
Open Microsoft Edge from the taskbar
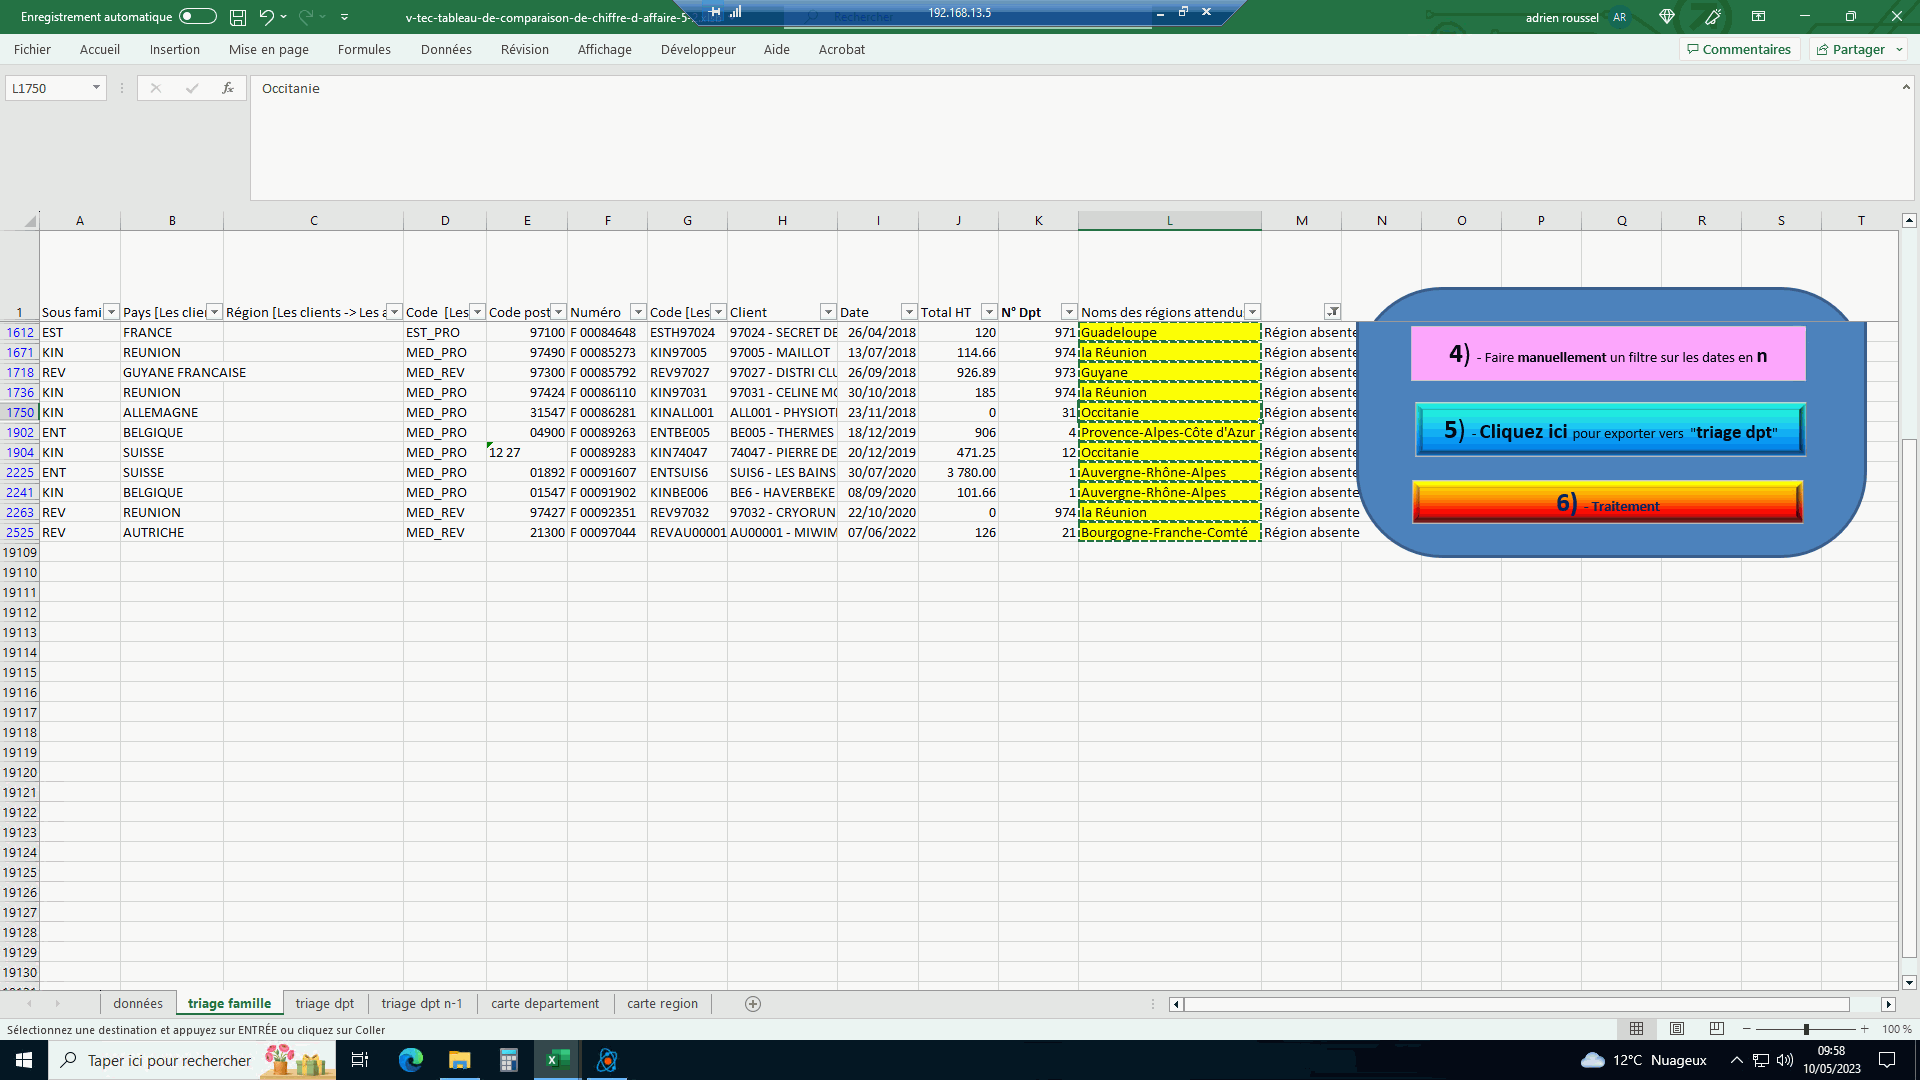411,1060
